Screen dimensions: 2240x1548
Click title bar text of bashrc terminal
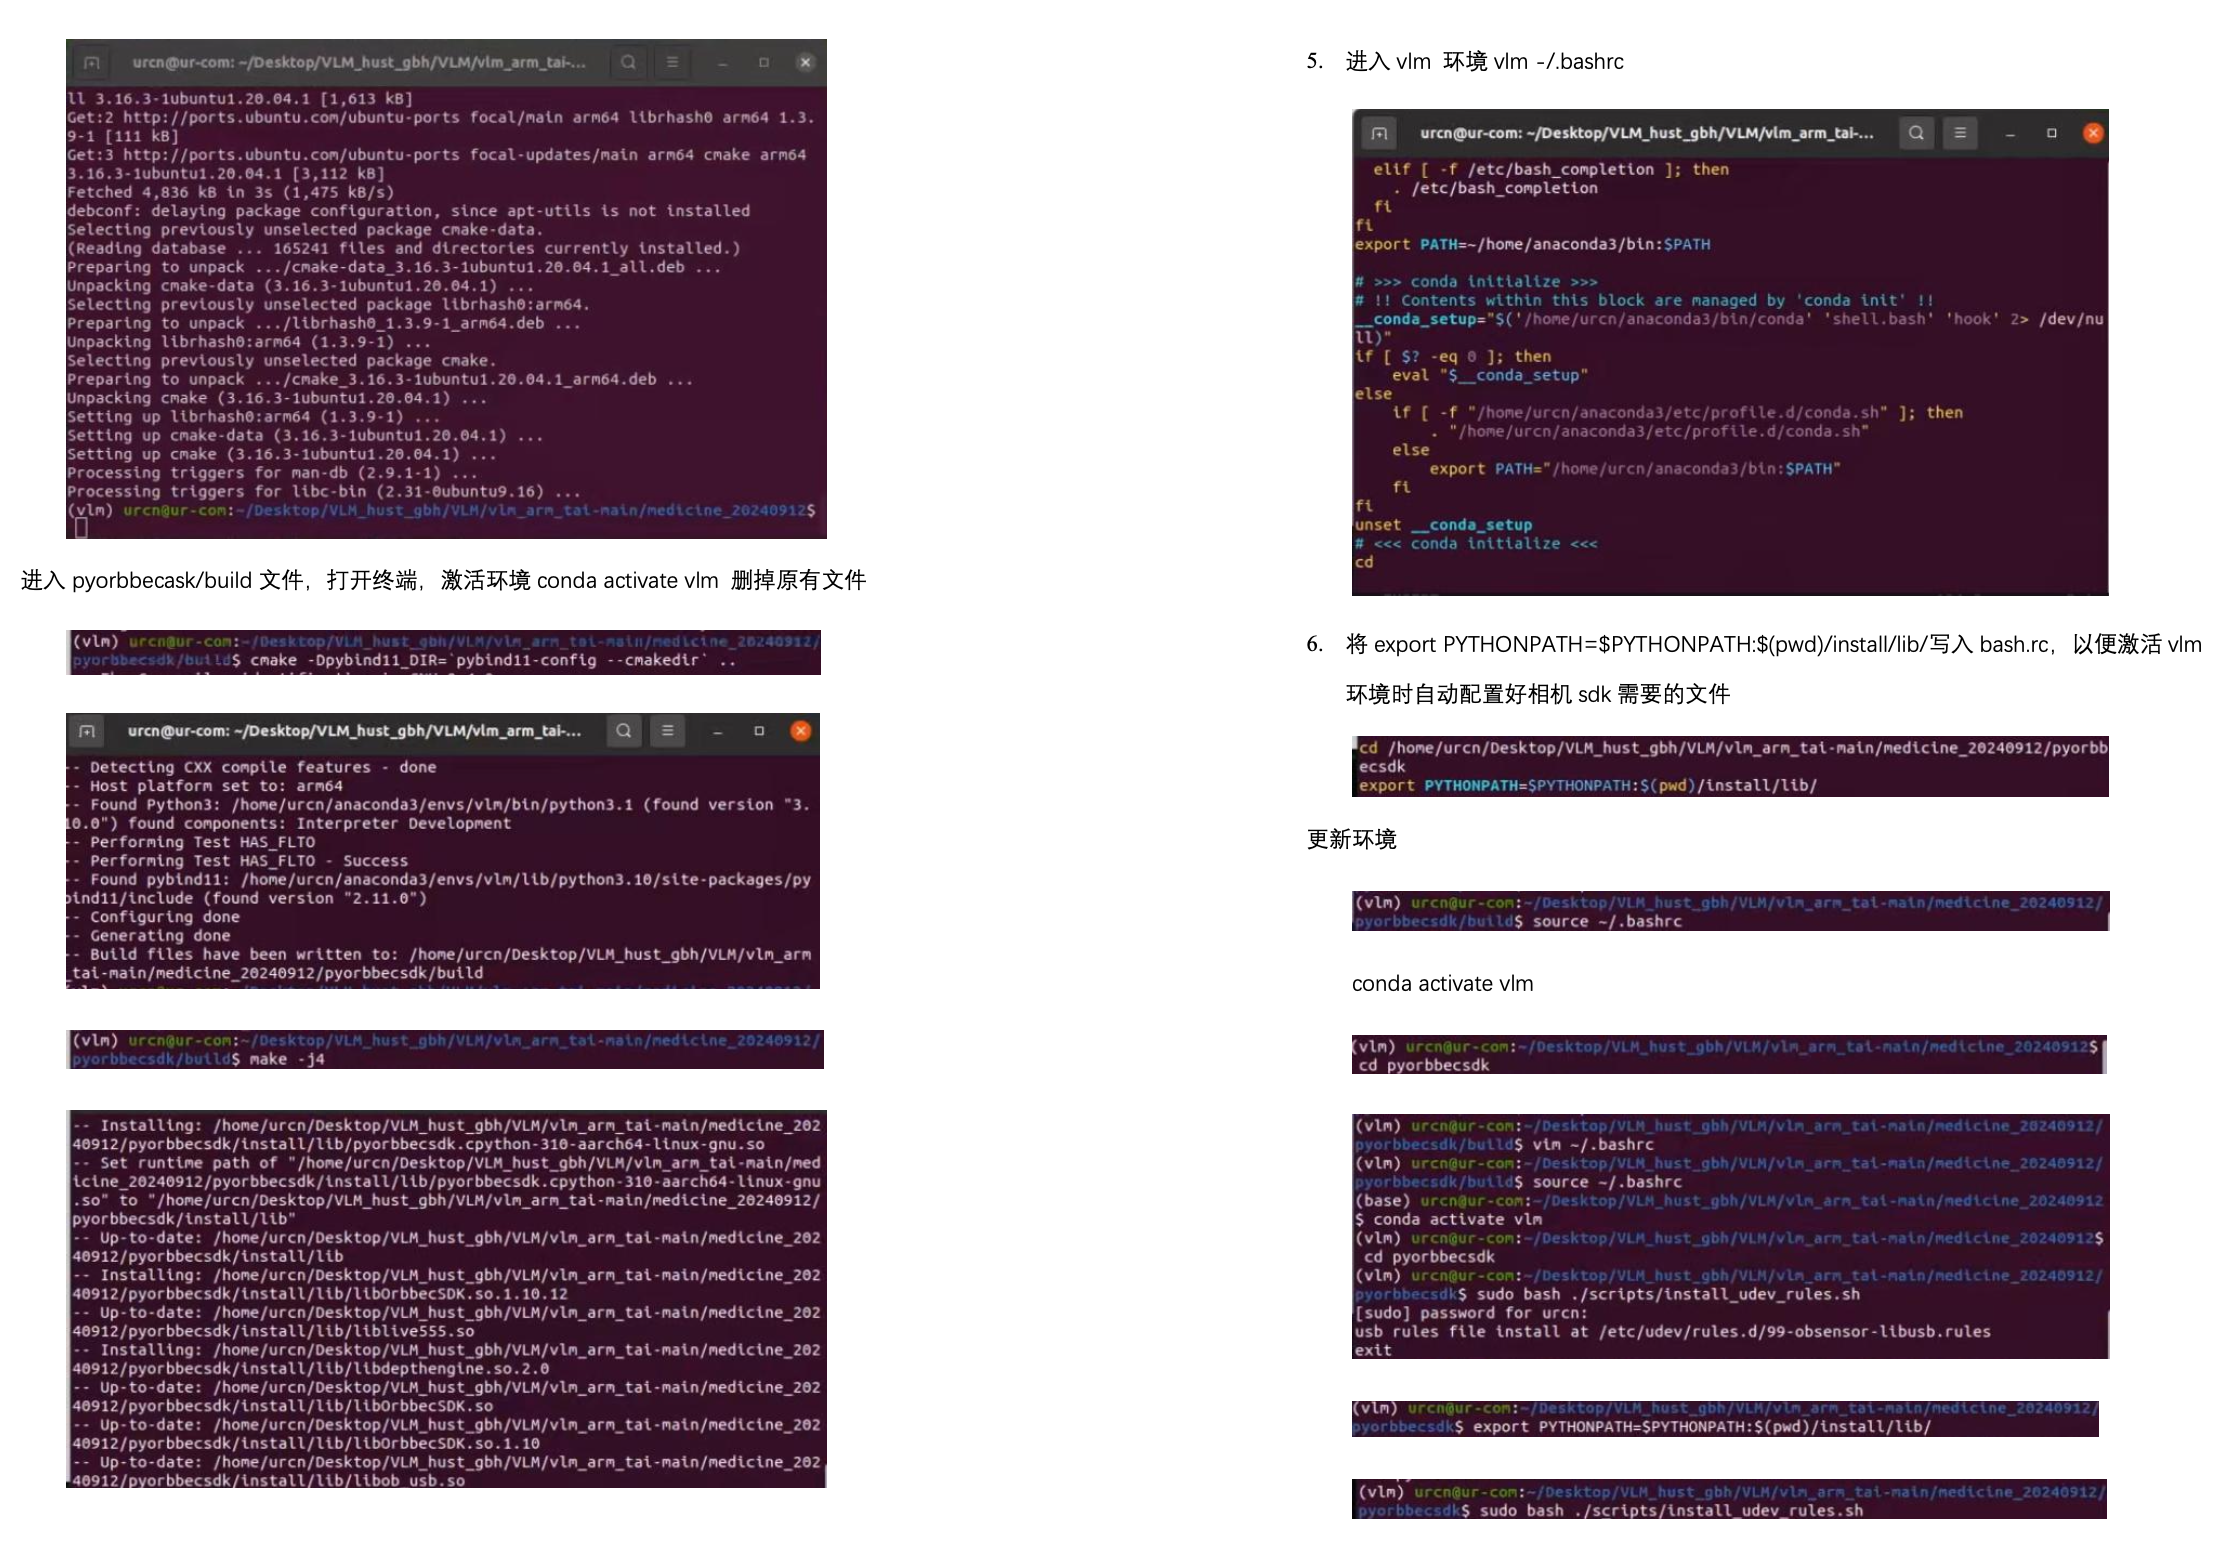(1646, 133)
